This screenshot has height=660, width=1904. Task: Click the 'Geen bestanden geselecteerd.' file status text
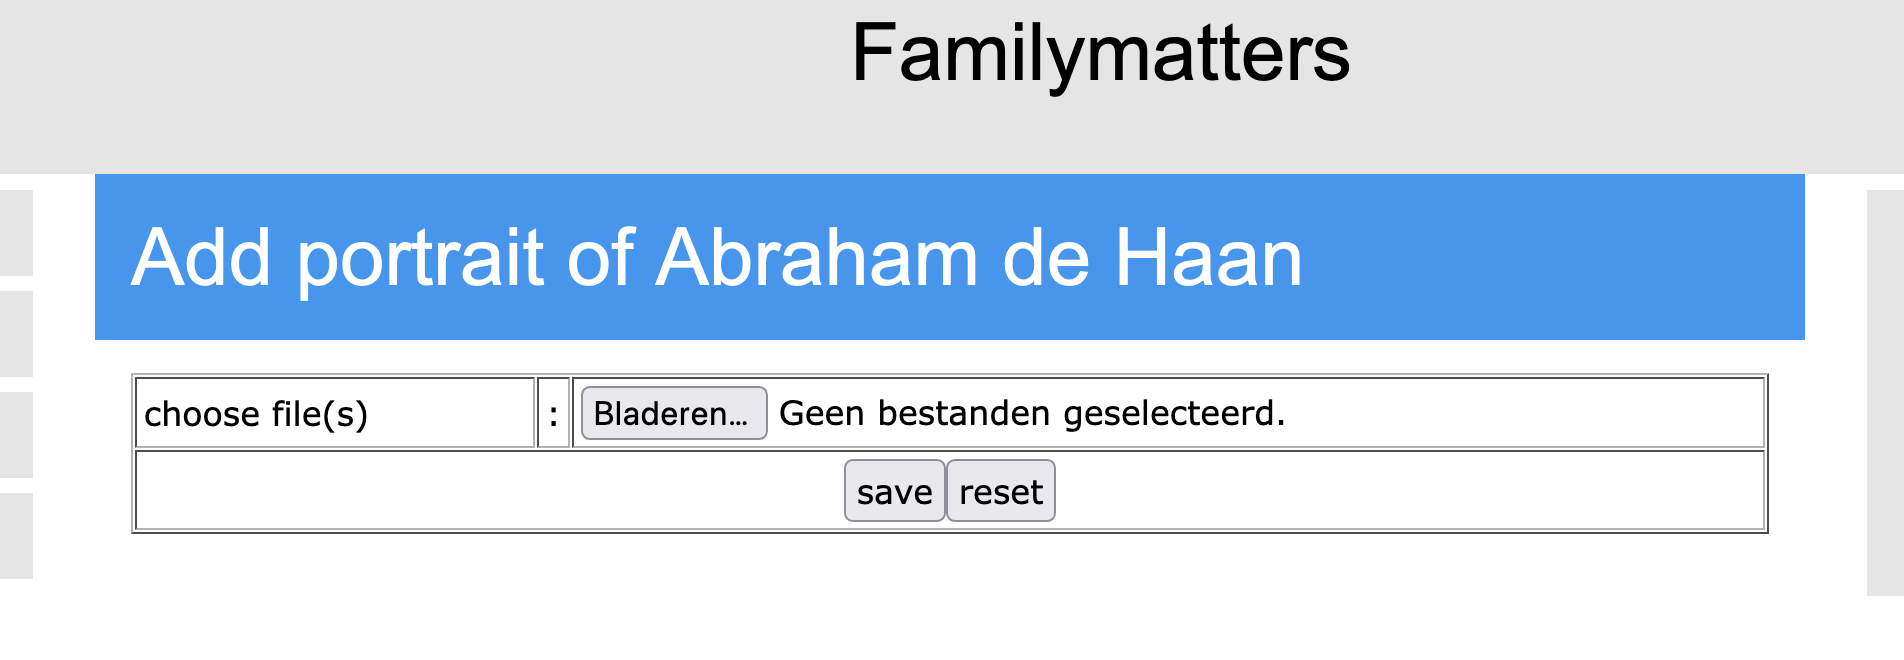1031,413
